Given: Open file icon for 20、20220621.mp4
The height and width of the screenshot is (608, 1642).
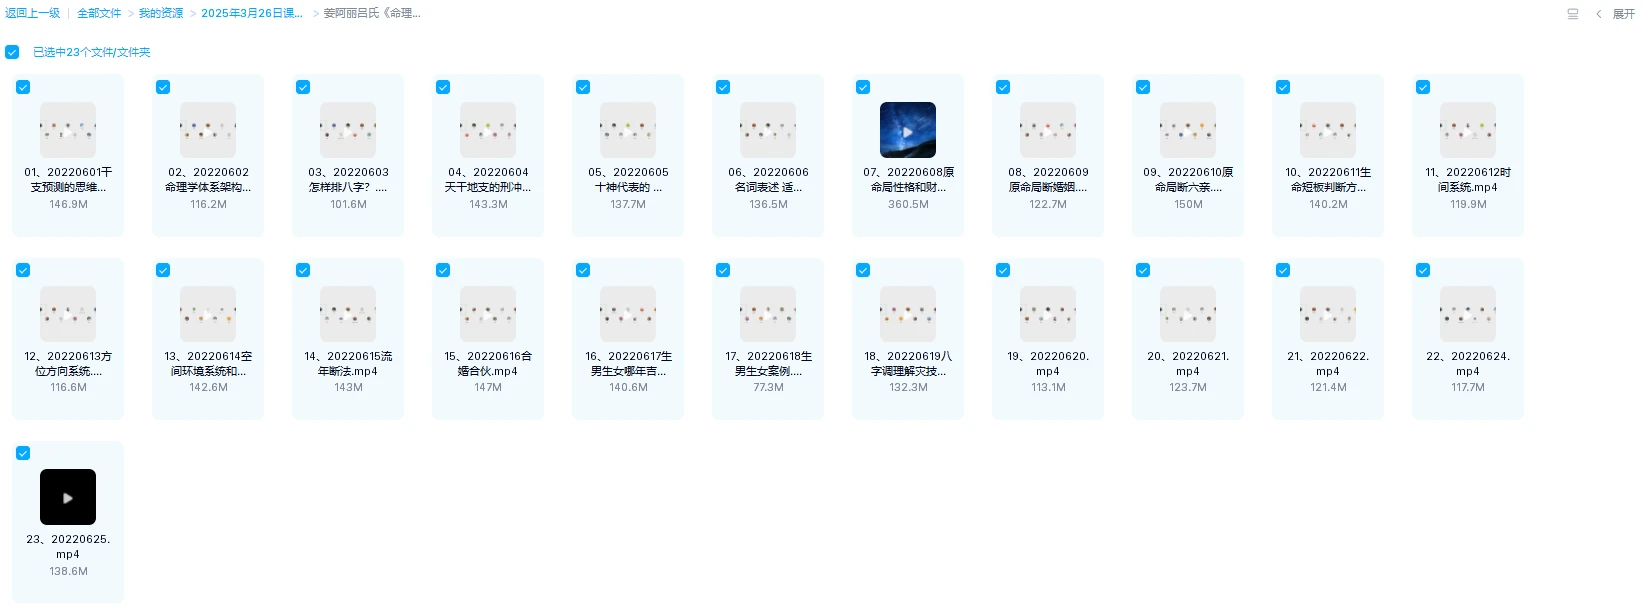Looking at the screenshot, I should [x=1188, y=314].
